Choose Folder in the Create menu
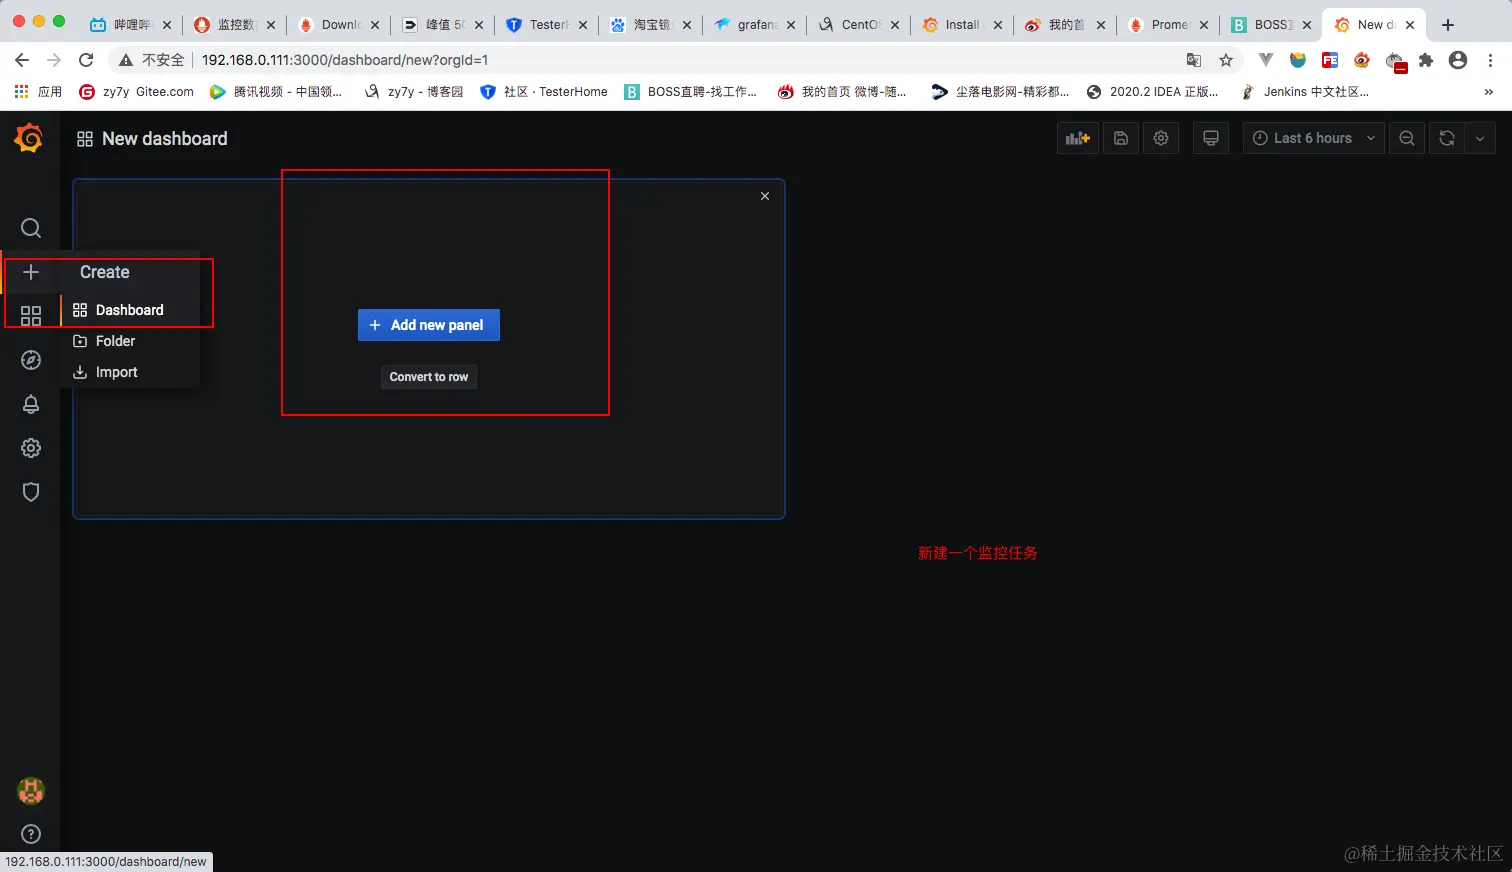The width and height of the screenshot is (1512, 872). [x=113, y=341]
